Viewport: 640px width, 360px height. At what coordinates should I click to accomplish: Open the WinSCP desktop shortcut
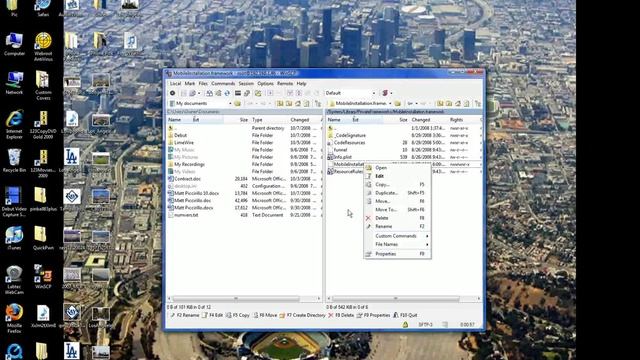click(43, 277)
